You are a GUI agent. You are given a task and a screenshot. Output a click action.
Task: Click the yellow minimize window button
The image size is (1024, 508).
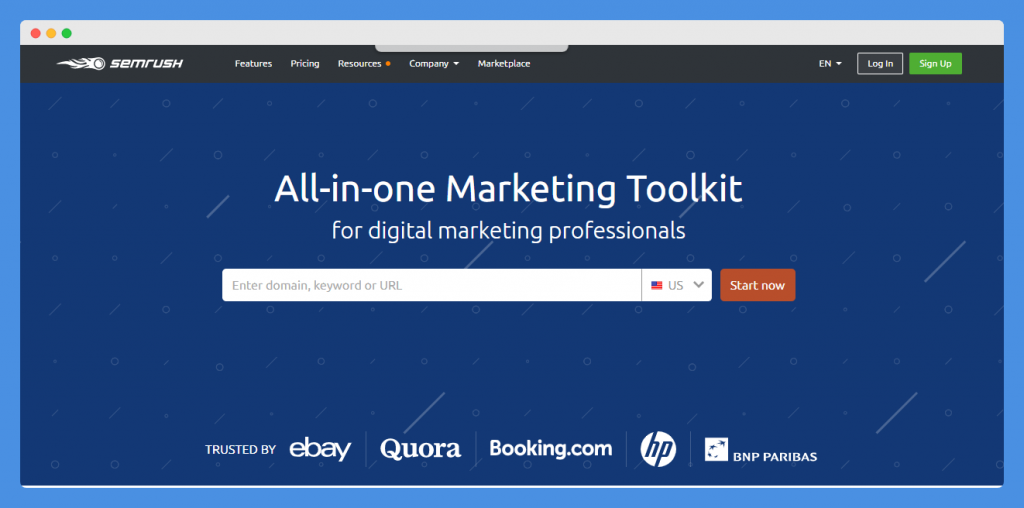pyautogui.click(x=51, y=33)
